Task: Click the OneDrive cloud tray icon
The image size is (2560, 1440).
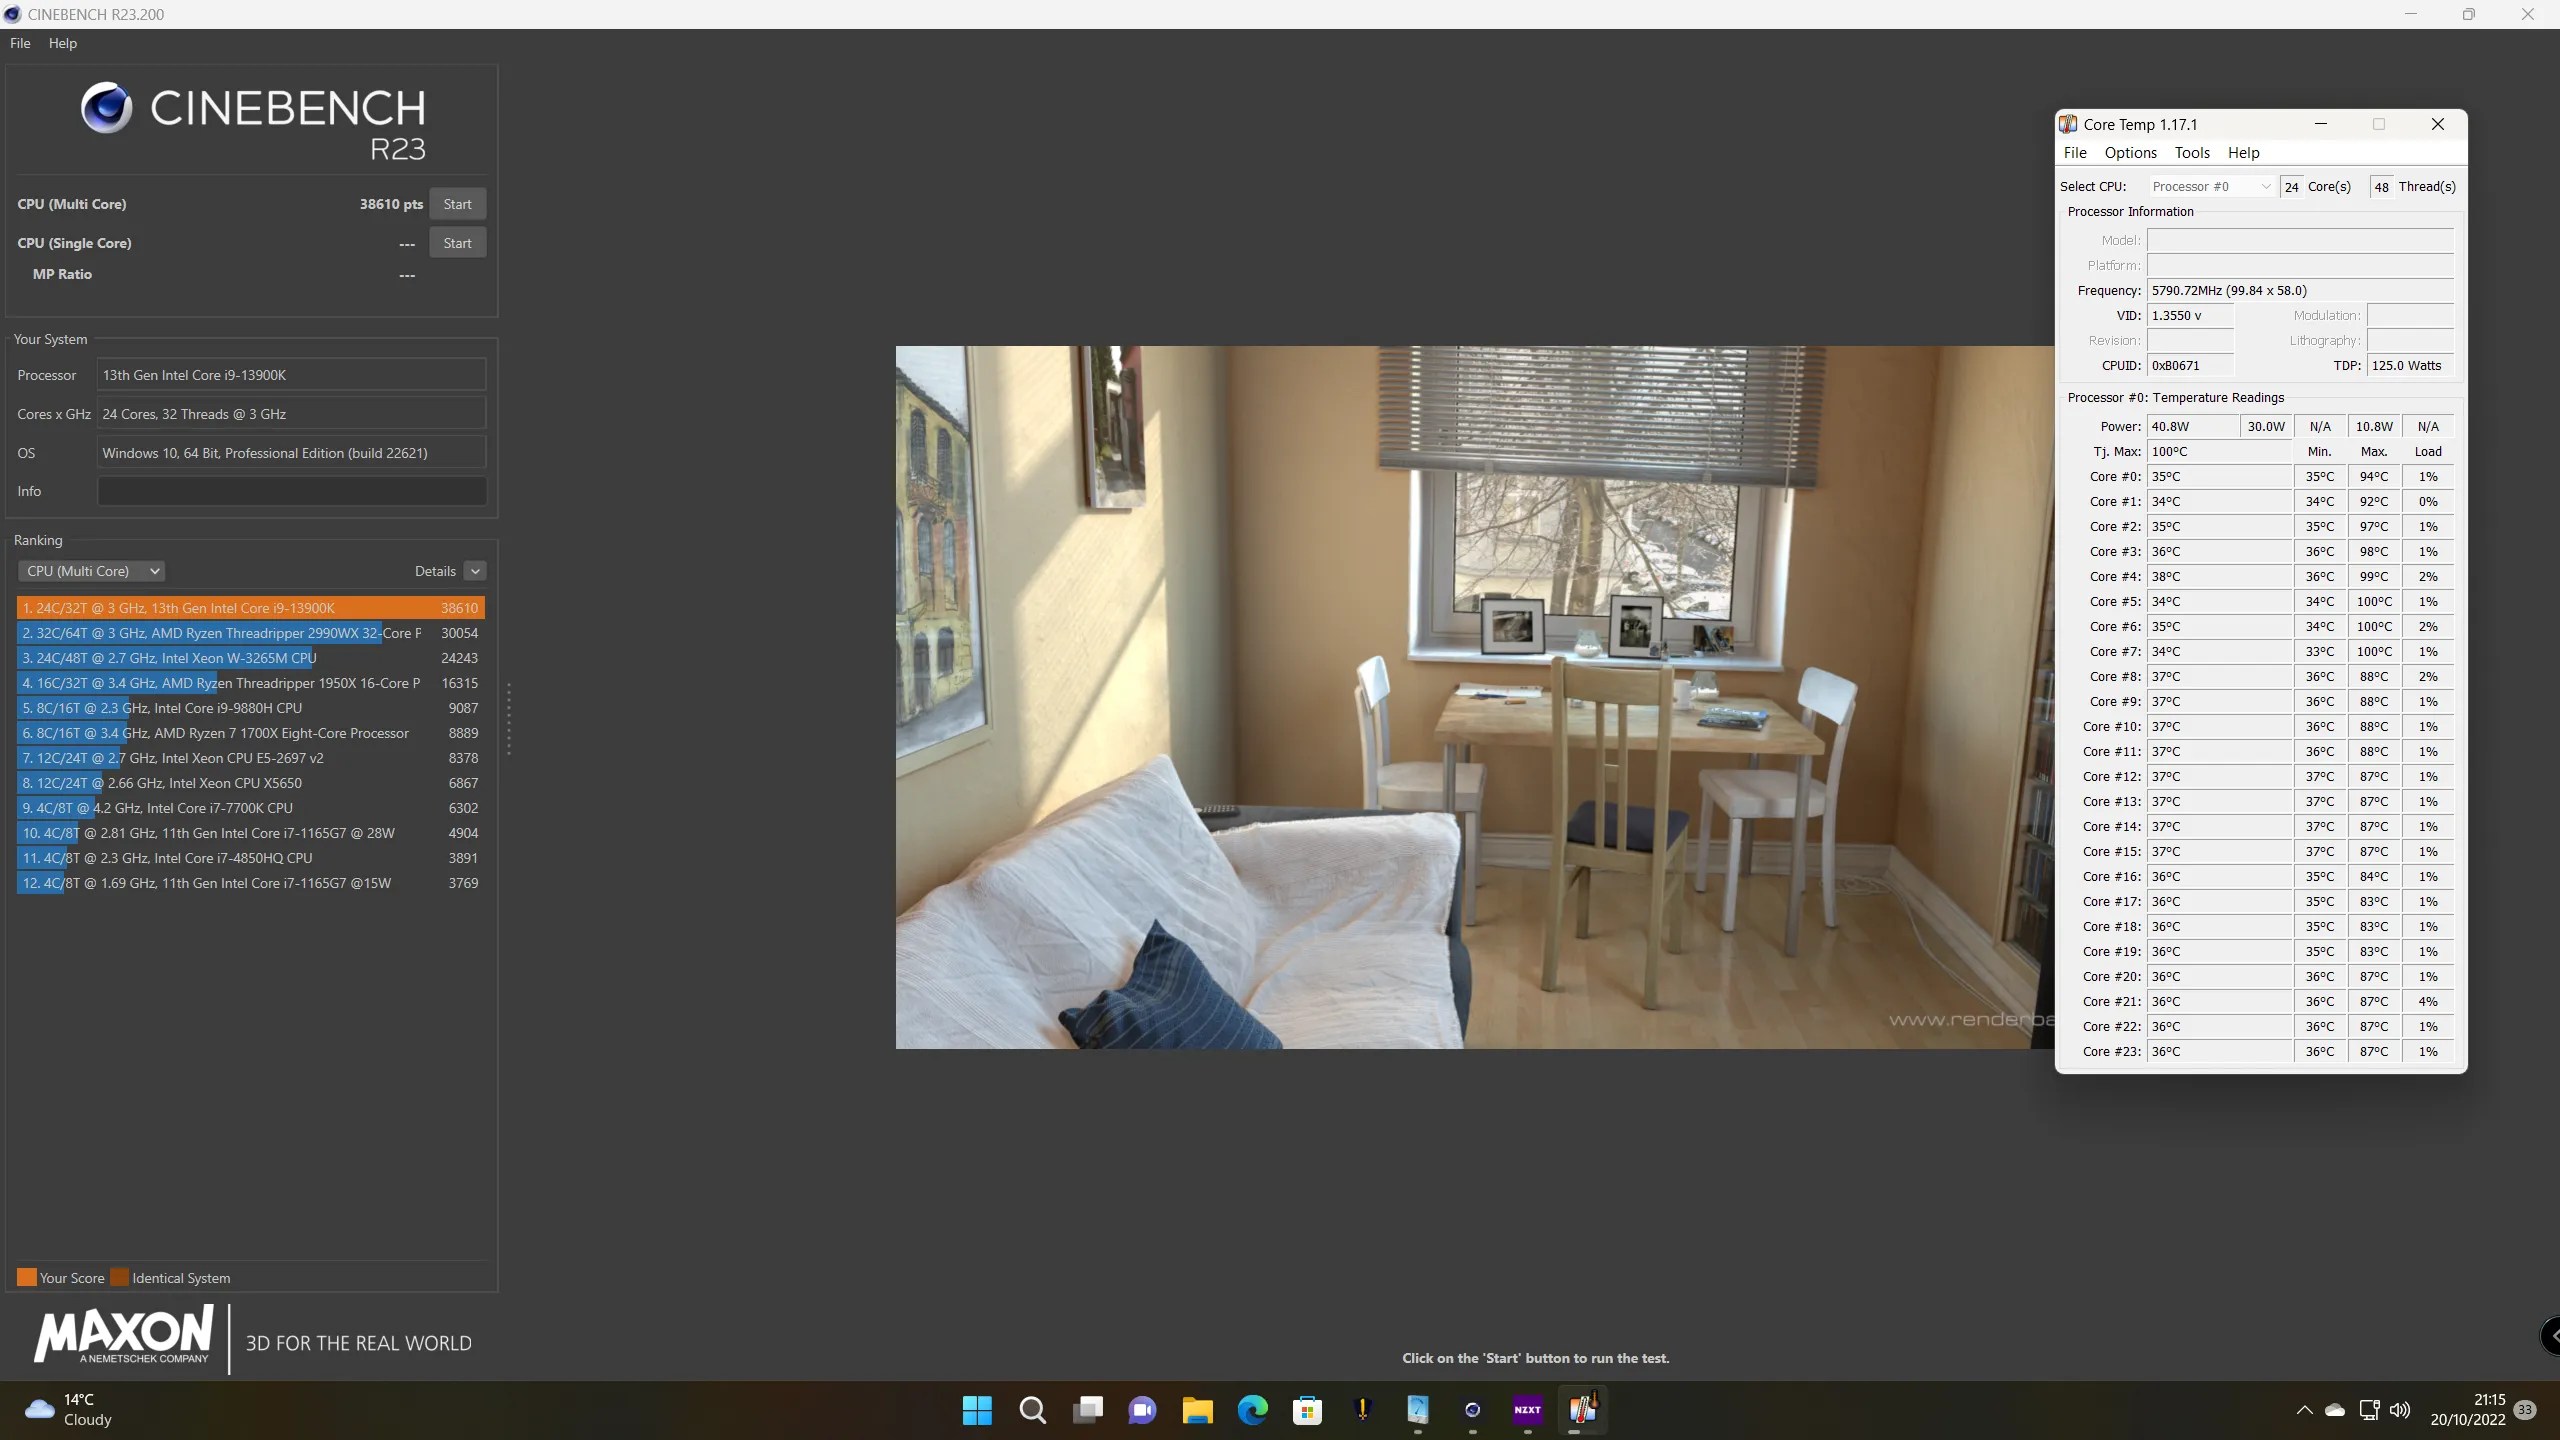Action: click(x=2335, y=1410)
